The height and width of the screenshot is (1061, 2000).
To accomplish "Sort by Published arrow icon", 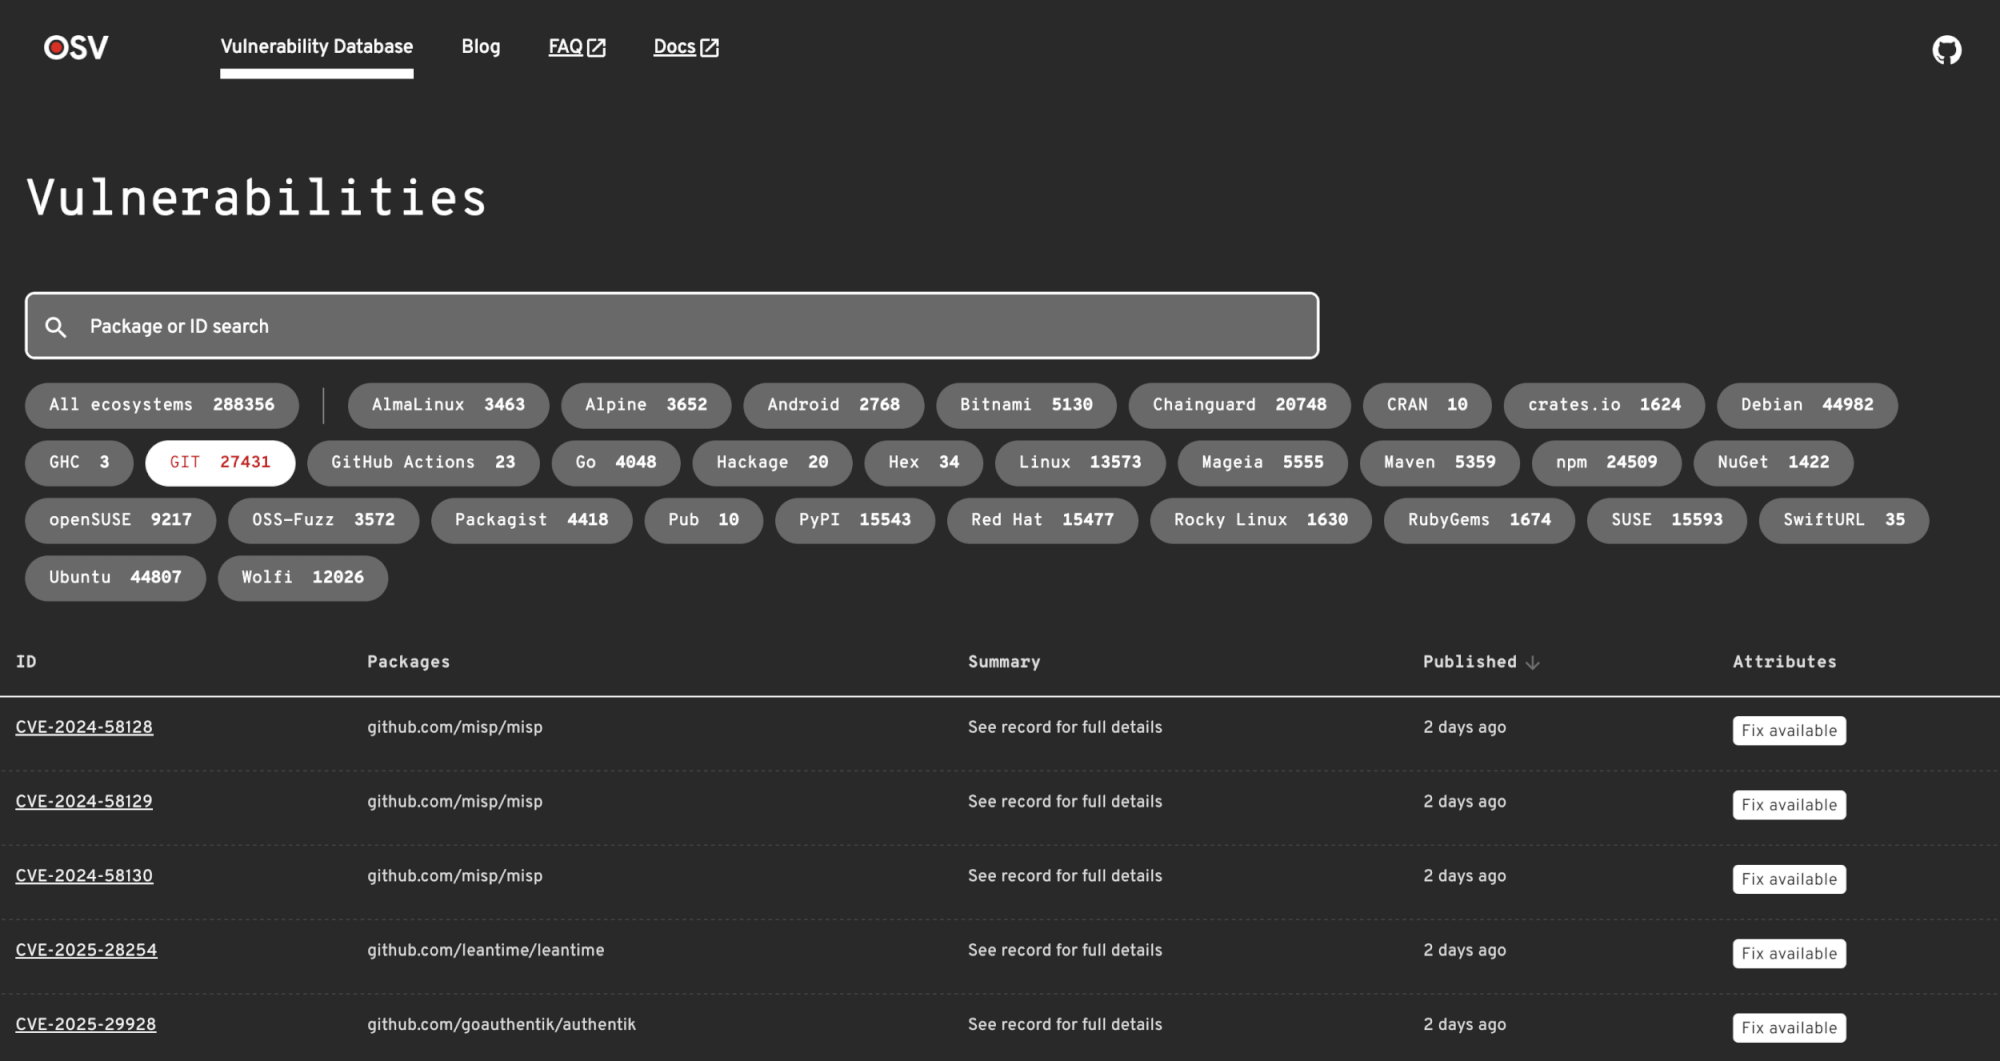I will click(1532, 662).
